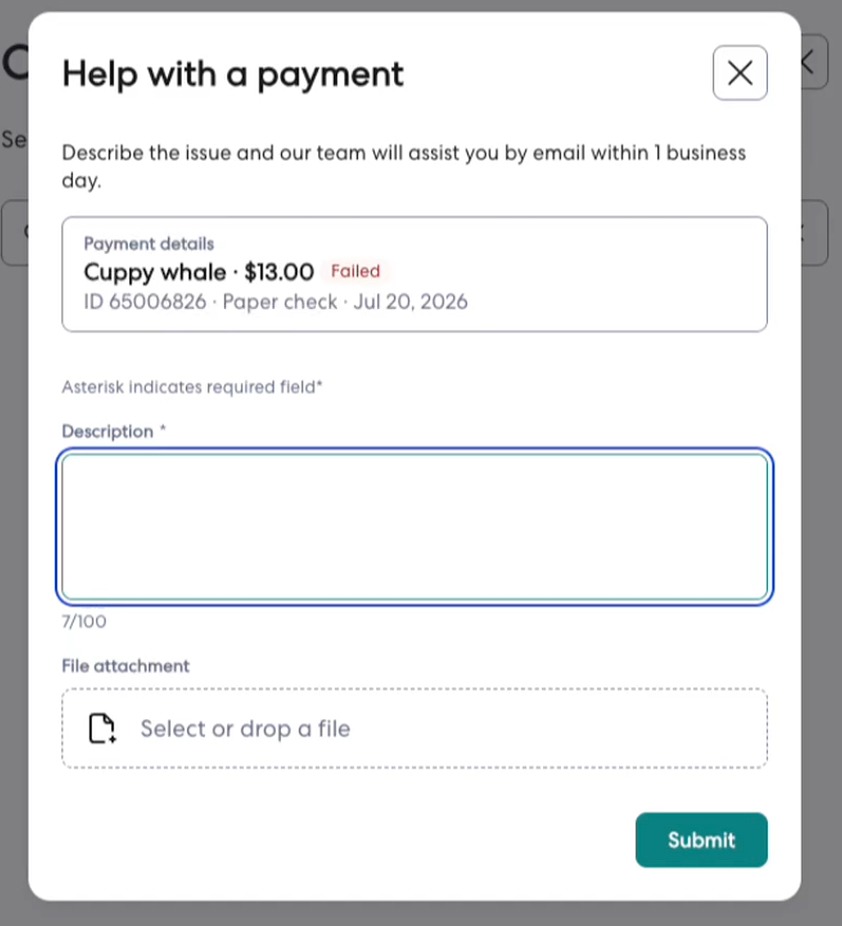Viewport: 842px width, 926px height.
Task: Click the File attachment label
Action: pos(126,666)
